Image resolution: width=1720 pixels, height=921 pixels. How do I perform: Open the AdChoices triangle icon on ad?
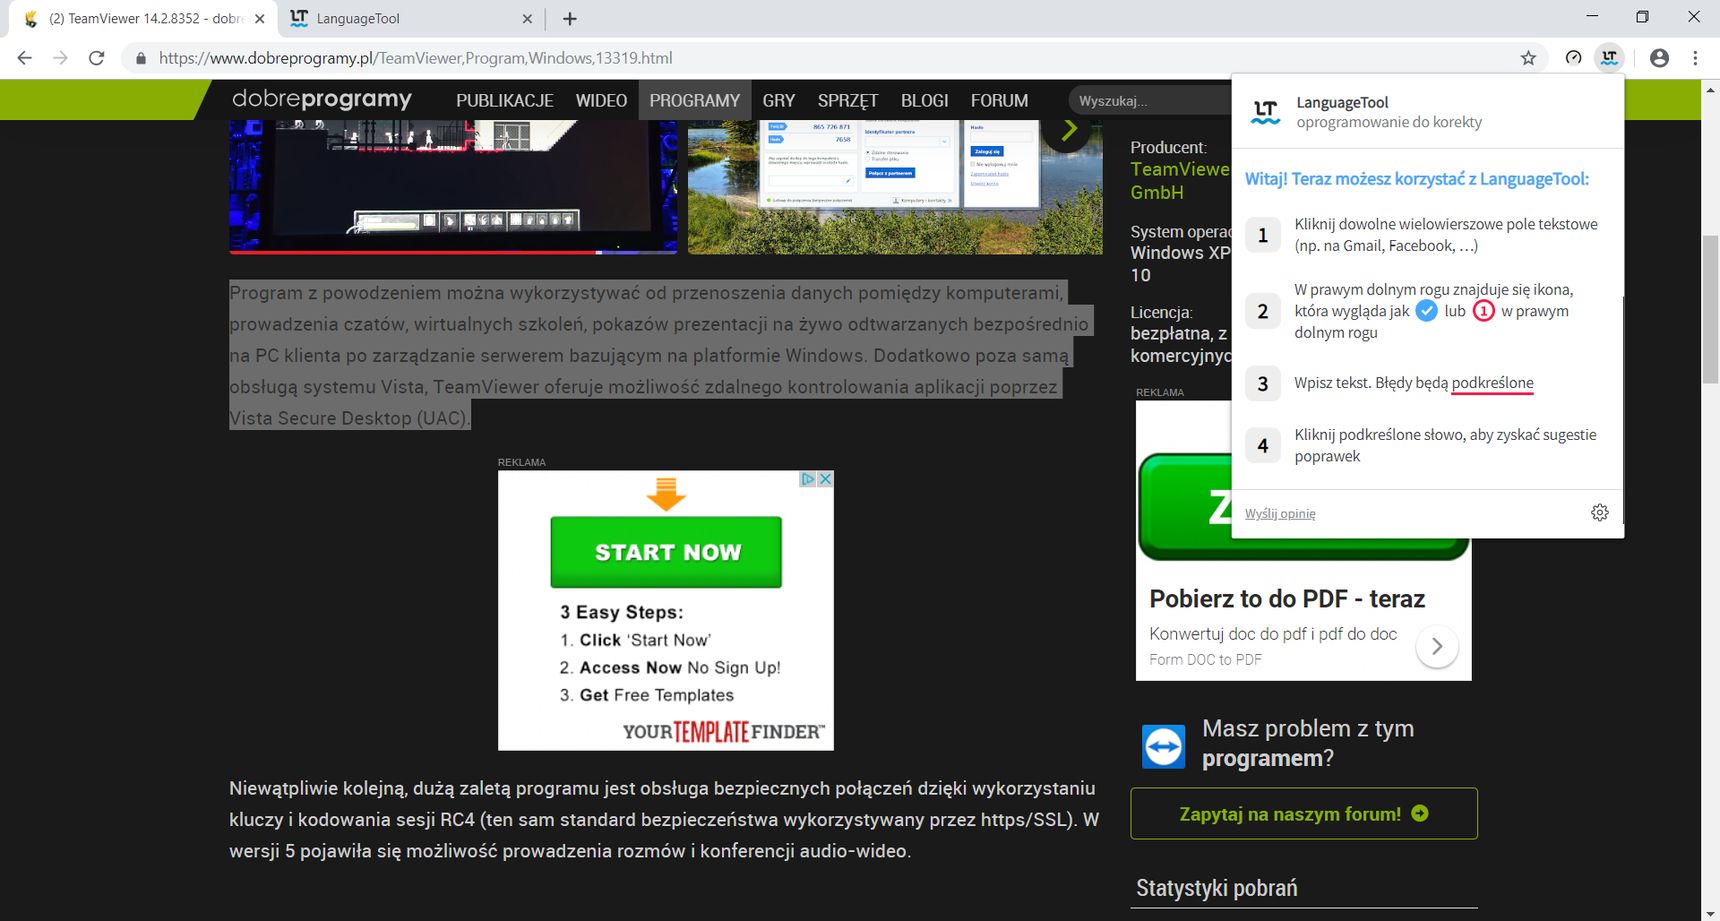(x=808, y=479)
